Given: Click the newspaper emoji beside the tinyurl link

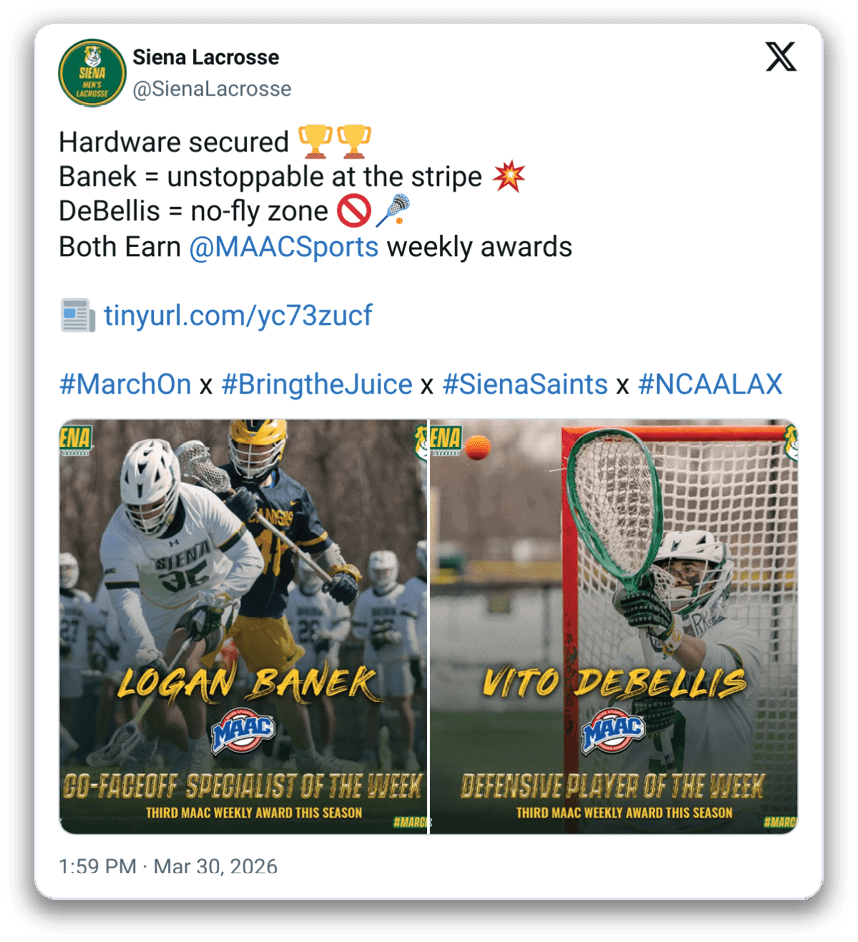Looking at the screenshot, I should [x=77, y=317].
